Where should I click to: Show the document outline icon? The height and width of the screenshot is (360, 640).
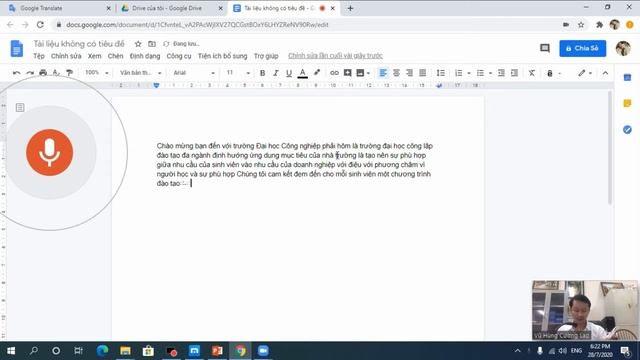[20, 107]
